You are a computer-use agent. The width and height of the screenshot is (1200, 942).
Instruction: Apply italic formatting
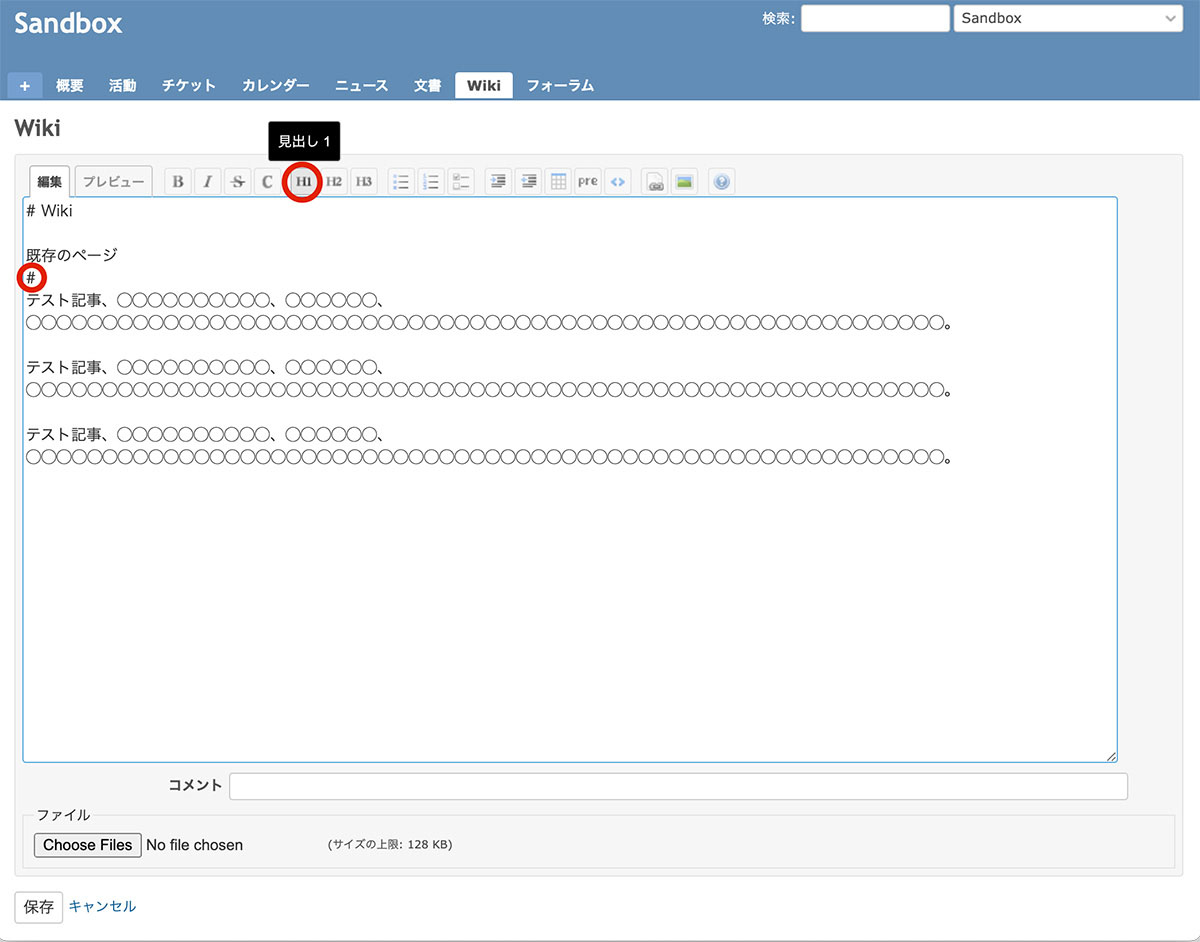tap(208, 182)
